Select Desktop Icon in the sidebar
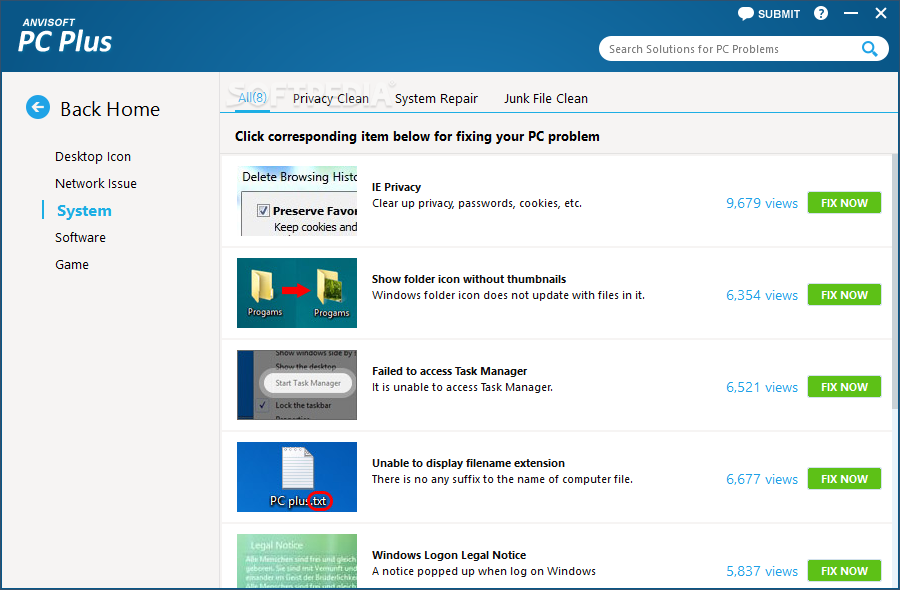The width and height of the screenshot is (900, 590). point(93,157)
